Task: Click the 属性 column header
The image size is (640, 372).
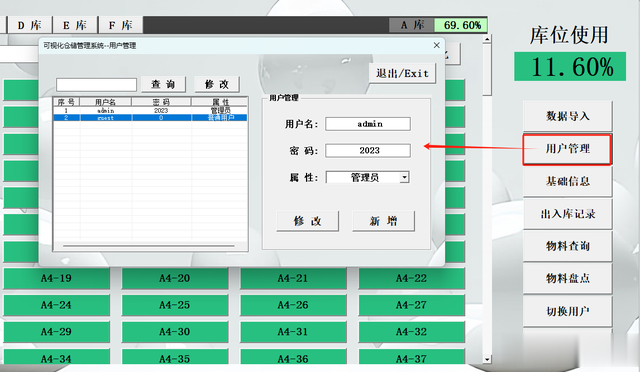Action: click(220, 102)
